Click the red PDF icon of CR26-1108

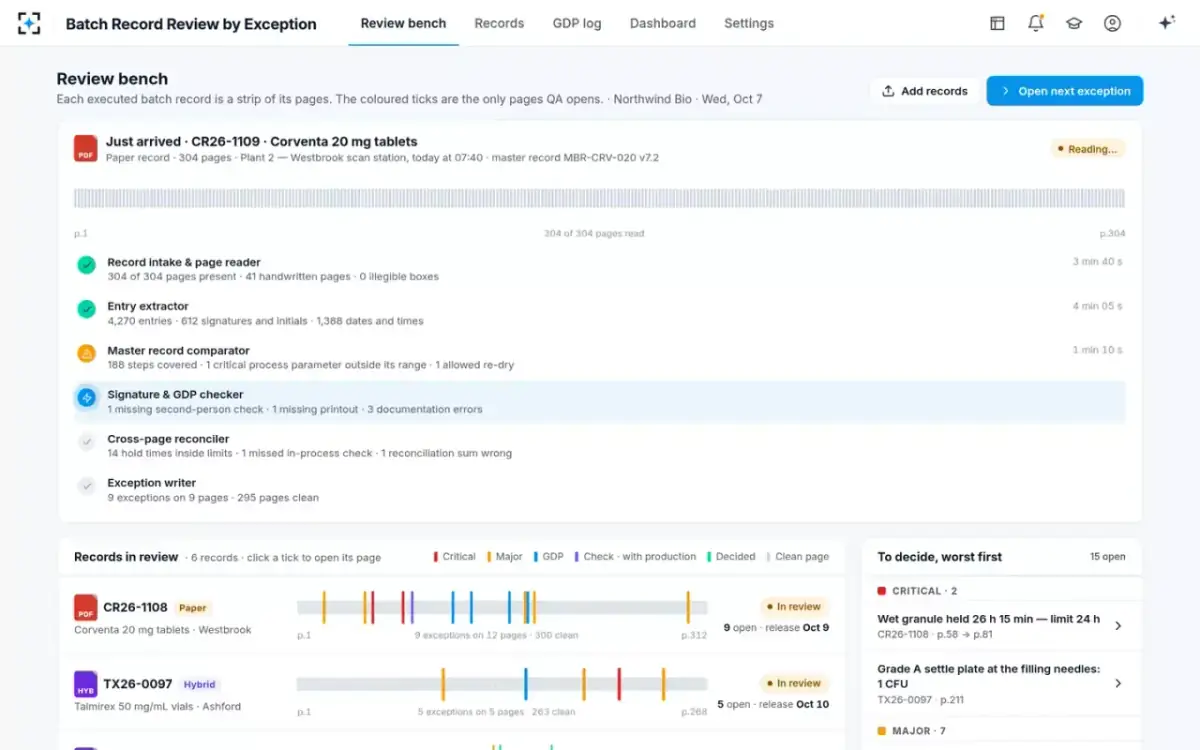[x=86, y=608]
